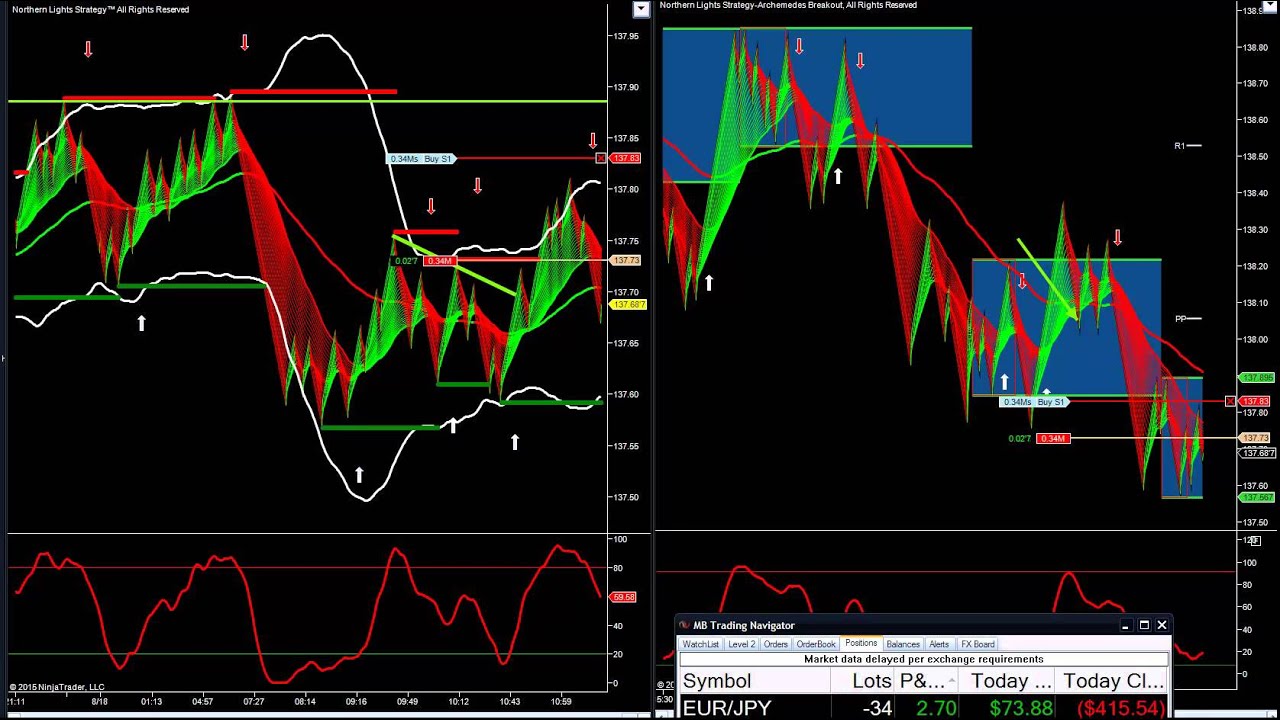The height and width of the screenshot is (720, 1280).
Task: Select the EUR/JPY position row symbol
Action: click(727, 708)
